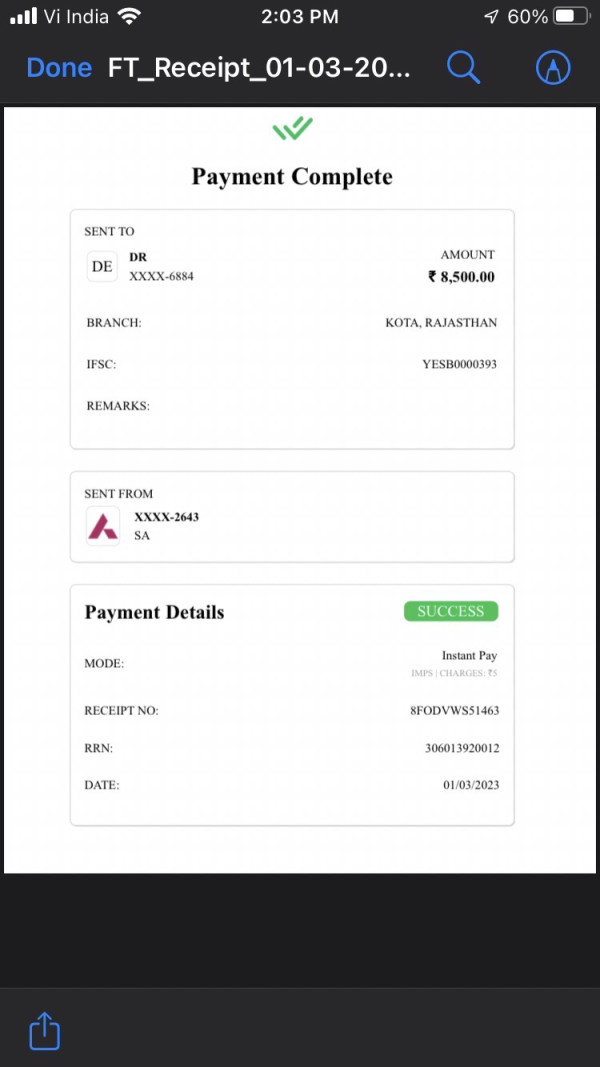Tap the green double-checkmark icon
Image resolution: width=600 pixels, height=1067 pixels.
pos(293,128)
